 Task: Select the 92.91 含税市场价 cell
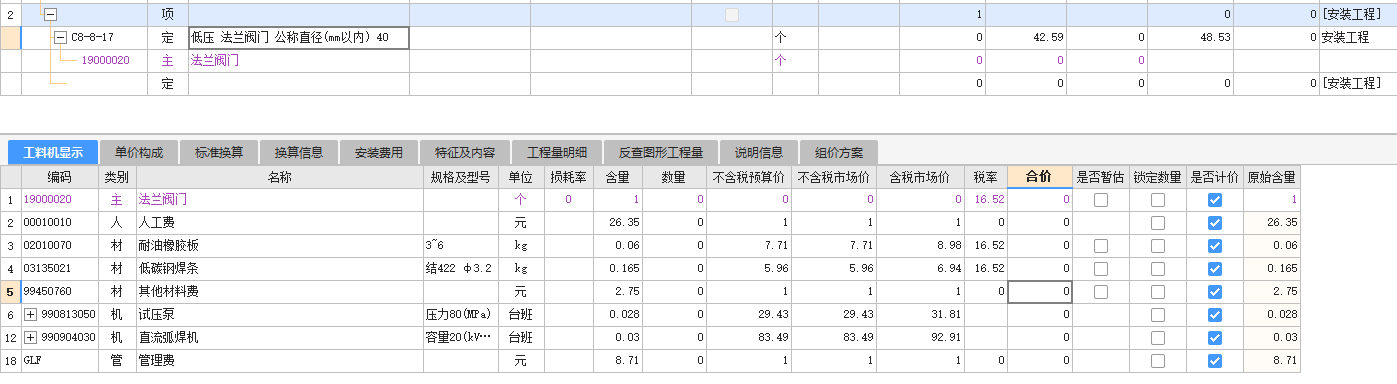point(920,338)
